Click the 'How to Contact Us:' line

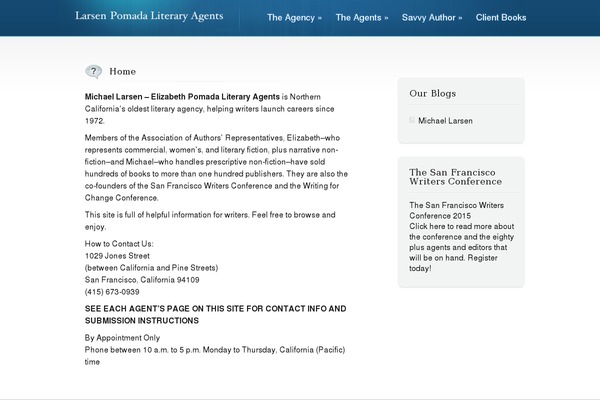pos(119,244)
